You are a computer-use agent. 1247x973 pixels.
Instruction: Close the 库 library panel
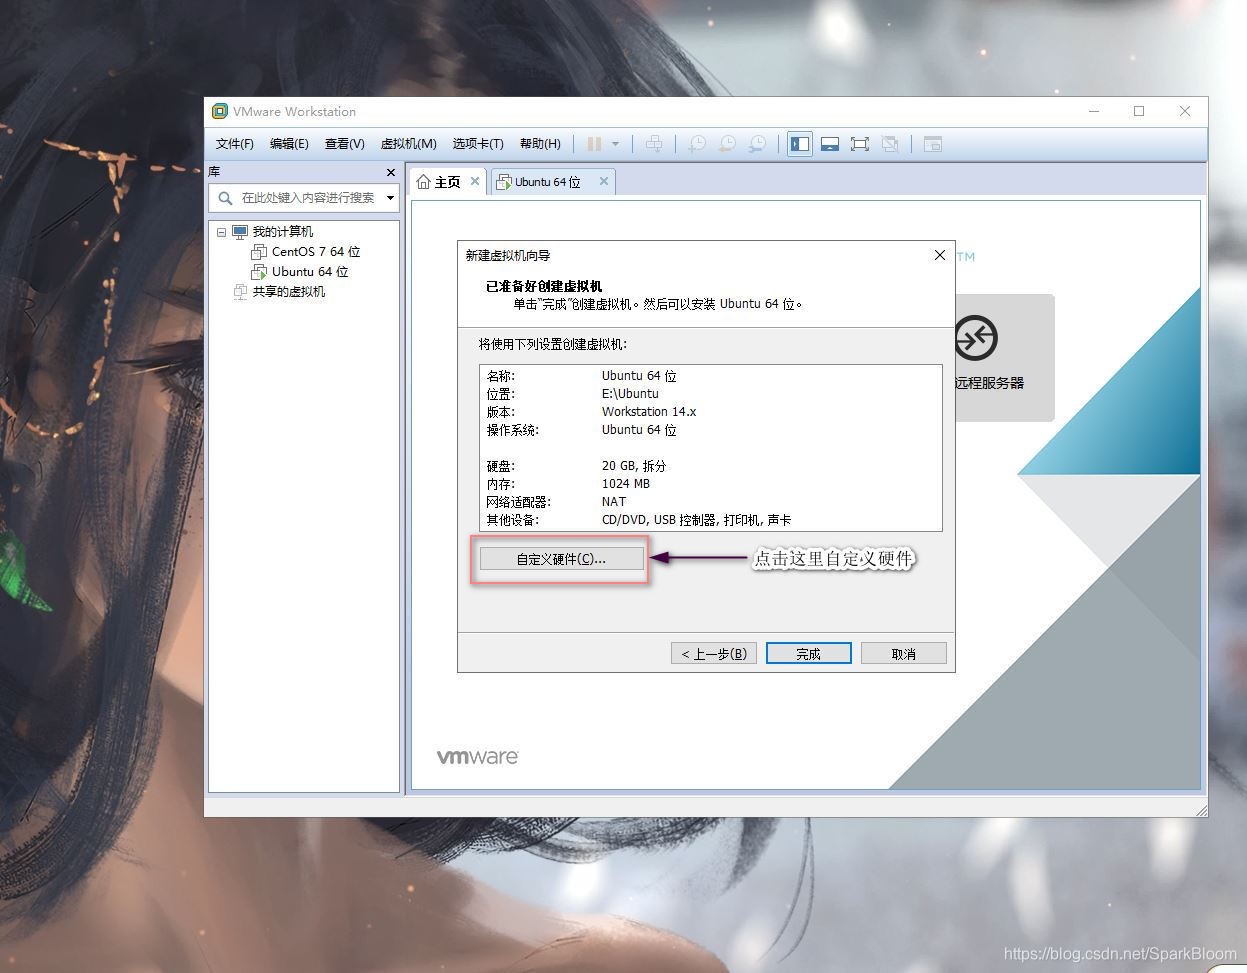pos(391,172)
